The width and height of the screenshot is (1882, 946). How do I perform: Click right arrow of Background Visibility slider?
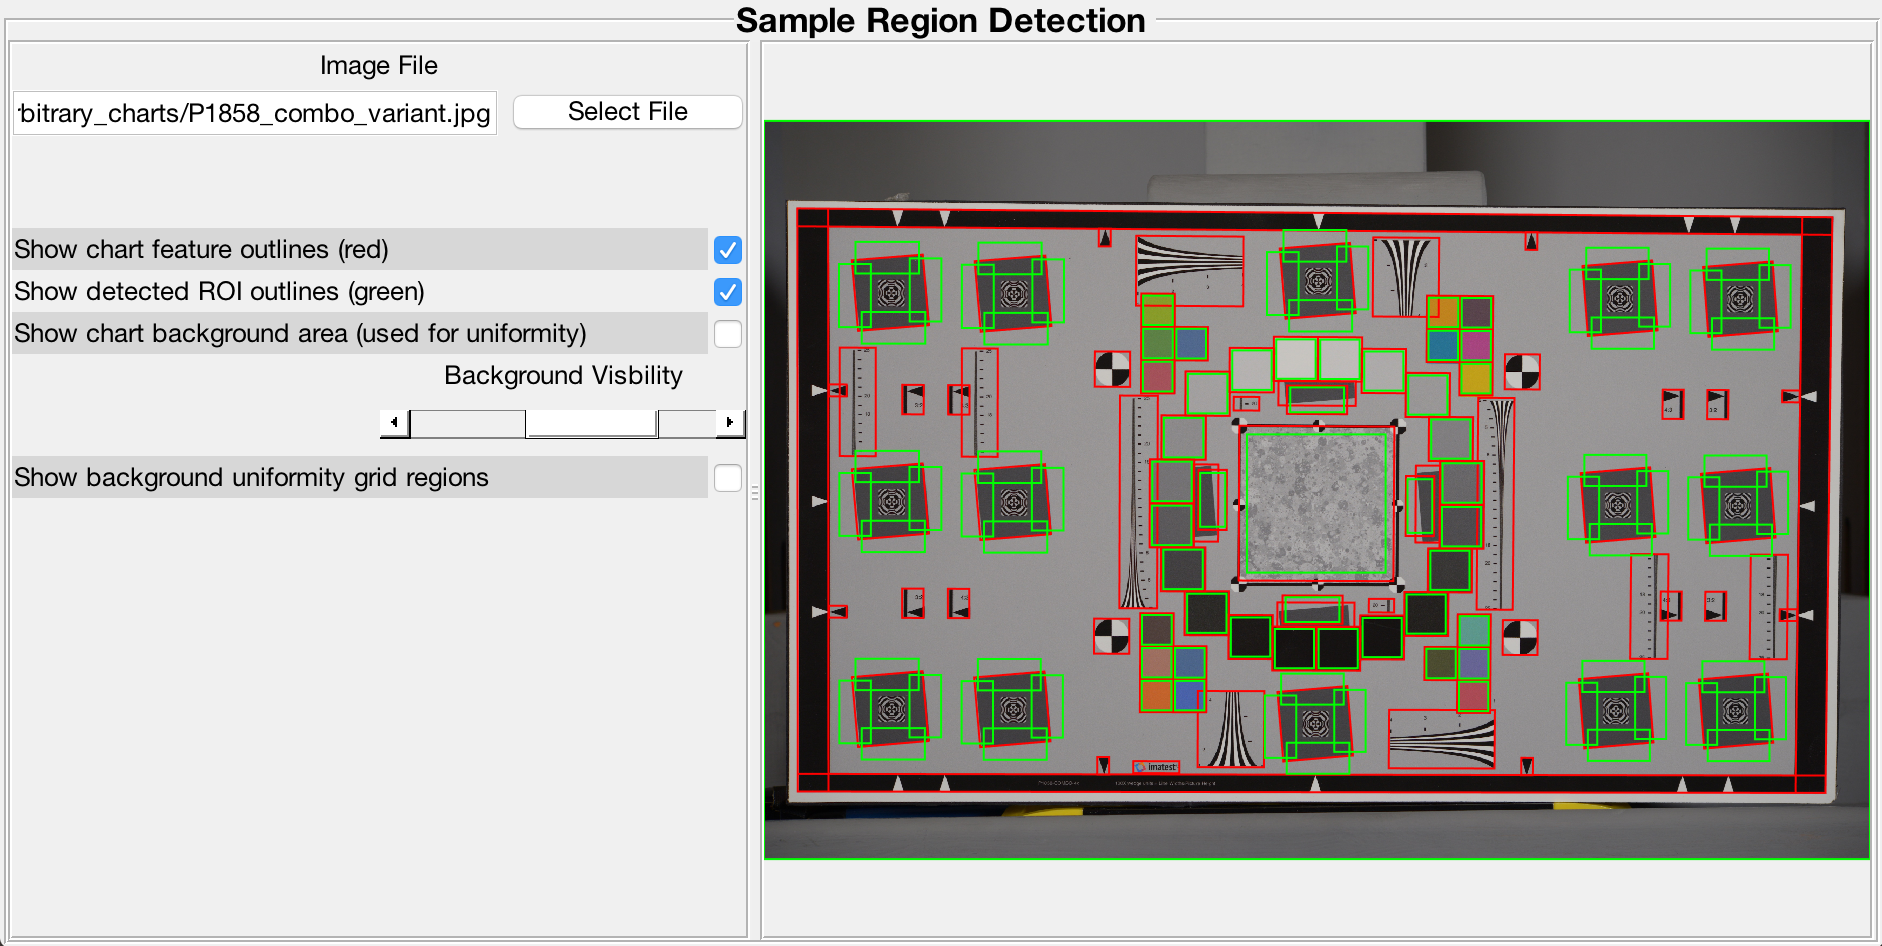[x=730, y=423]
